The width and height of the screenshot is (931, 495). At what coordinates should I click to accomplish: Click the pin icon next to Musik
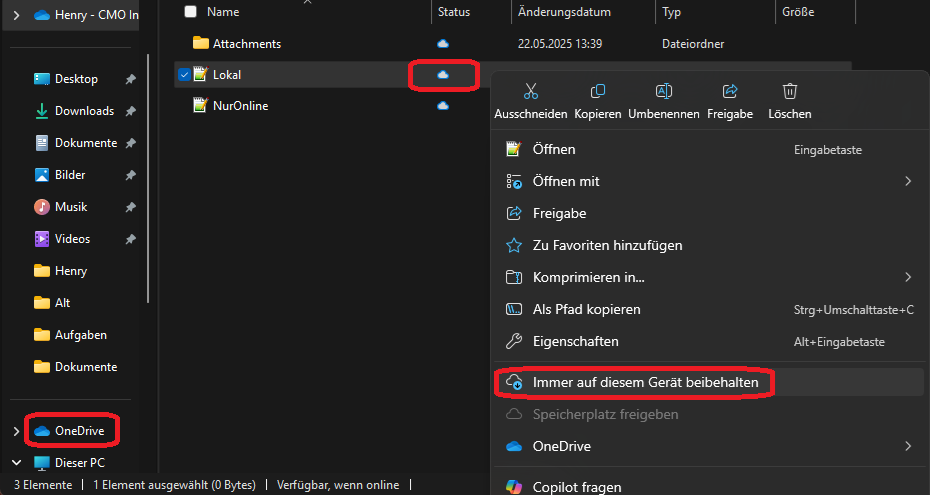131,207
